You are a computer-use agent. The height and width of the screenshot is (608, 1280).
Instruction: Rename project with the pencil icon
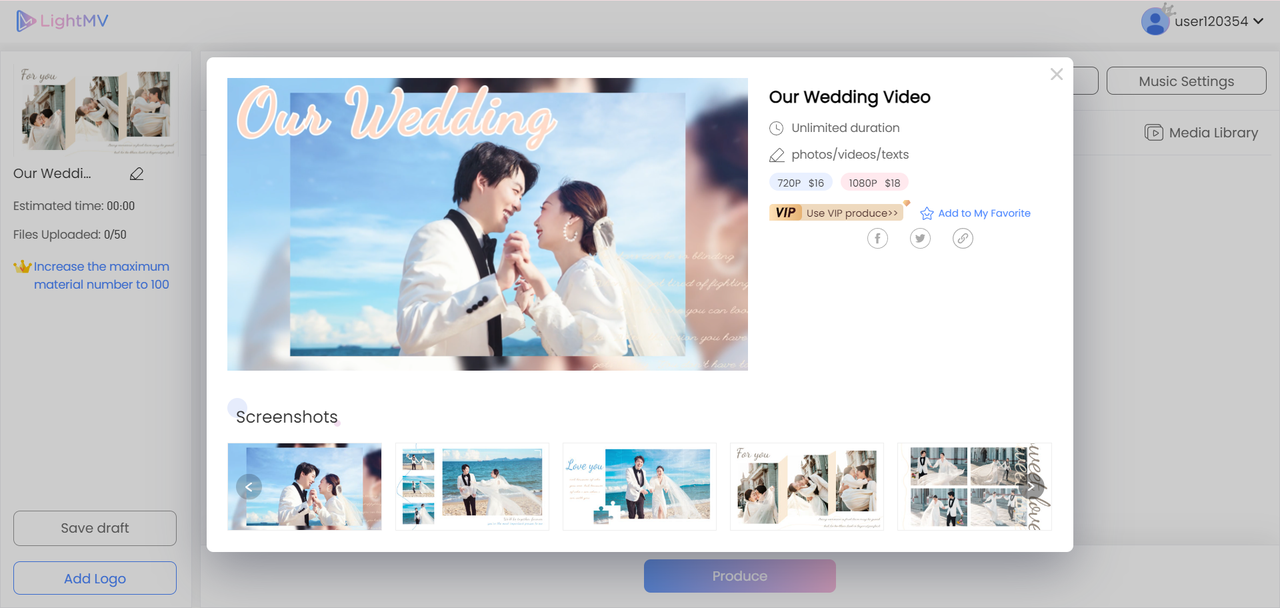[137, 173]
